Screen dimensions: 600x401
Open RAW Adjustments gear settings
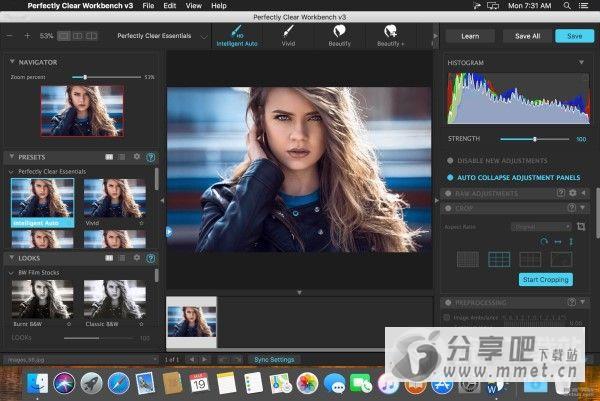[572, 193]
